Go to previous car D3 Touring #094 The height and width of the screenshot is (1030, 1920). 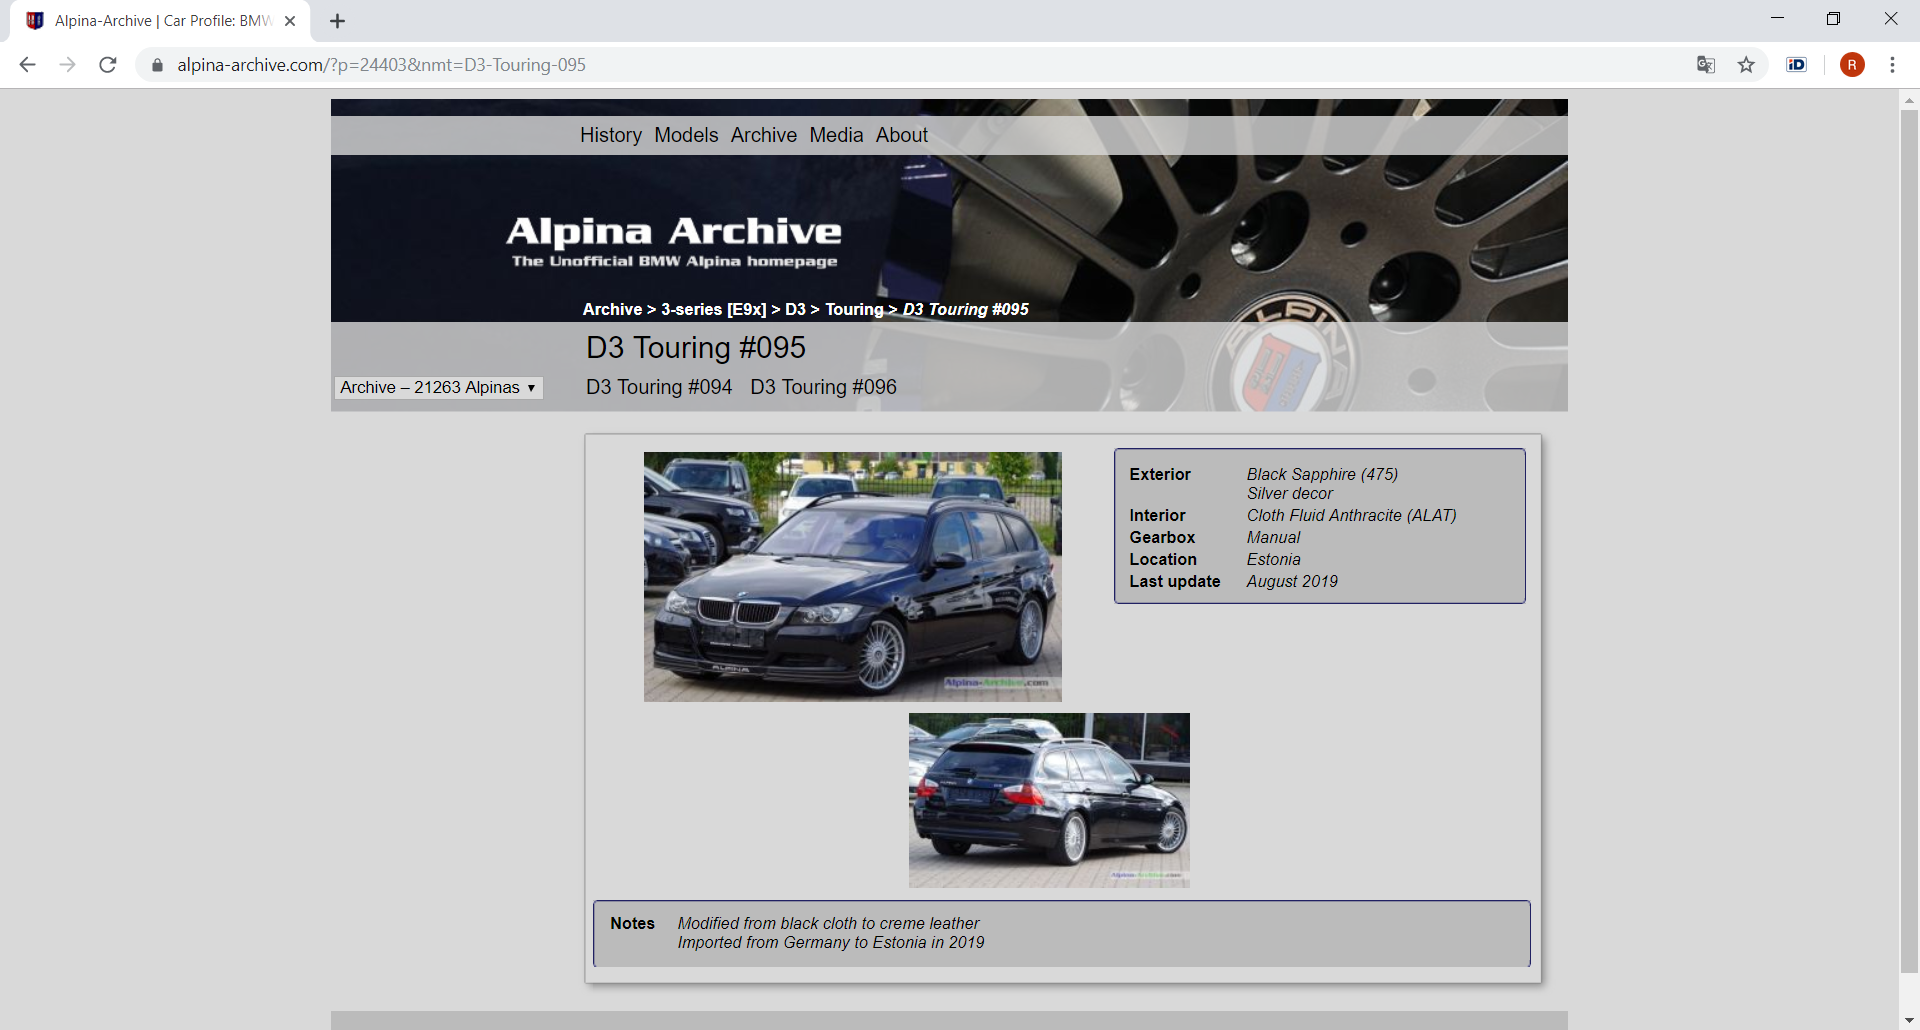click(x=659, y=387)
